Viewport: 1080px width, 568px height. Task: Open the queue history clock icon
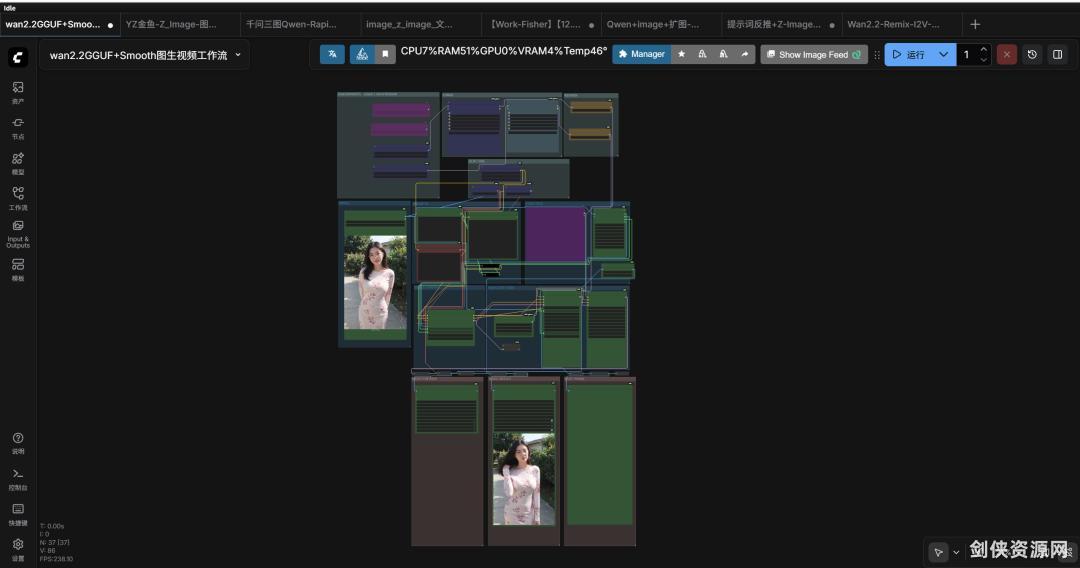(1032, 54)
